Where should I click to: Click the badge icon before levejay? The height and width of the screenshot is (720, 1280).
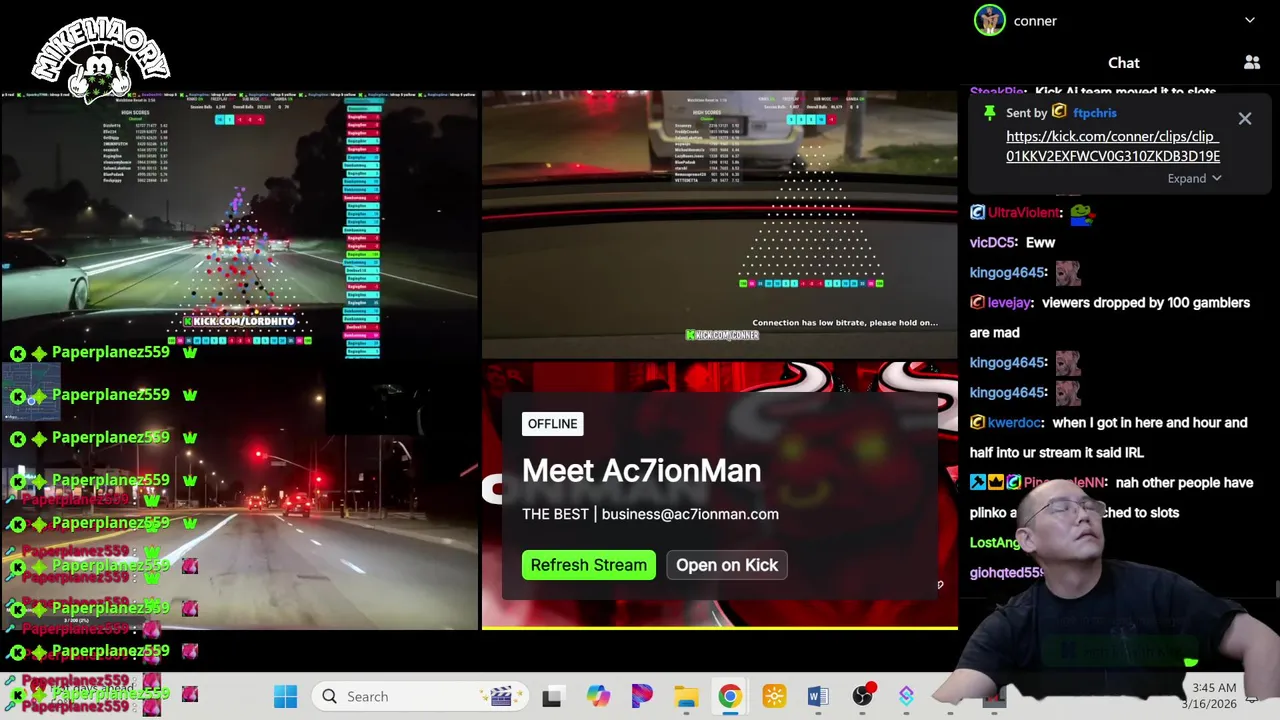pyautogui.click(x=977, y=302)
